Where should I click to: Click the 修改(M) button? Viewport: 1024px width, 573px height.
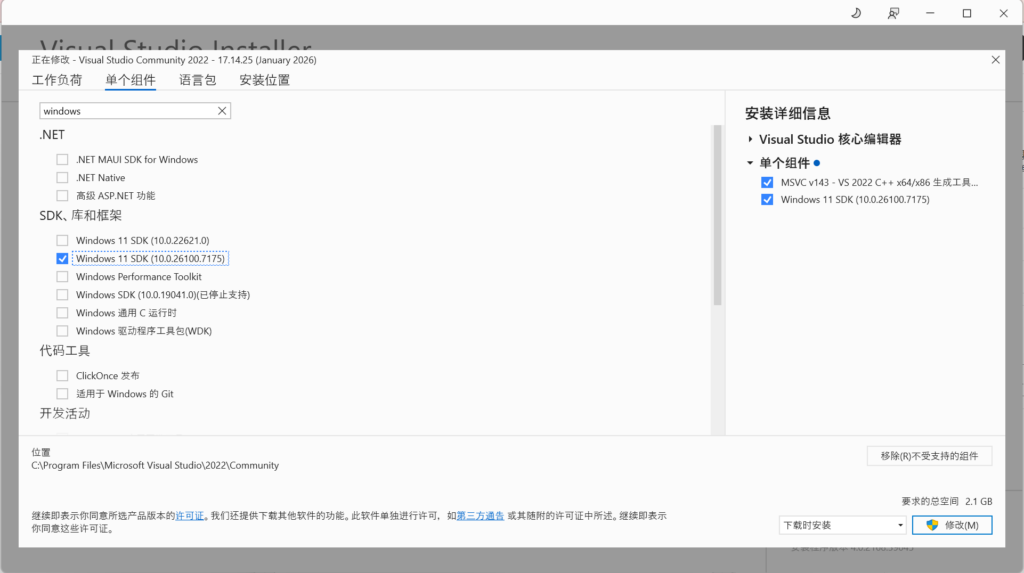click(x=952, y=525)
